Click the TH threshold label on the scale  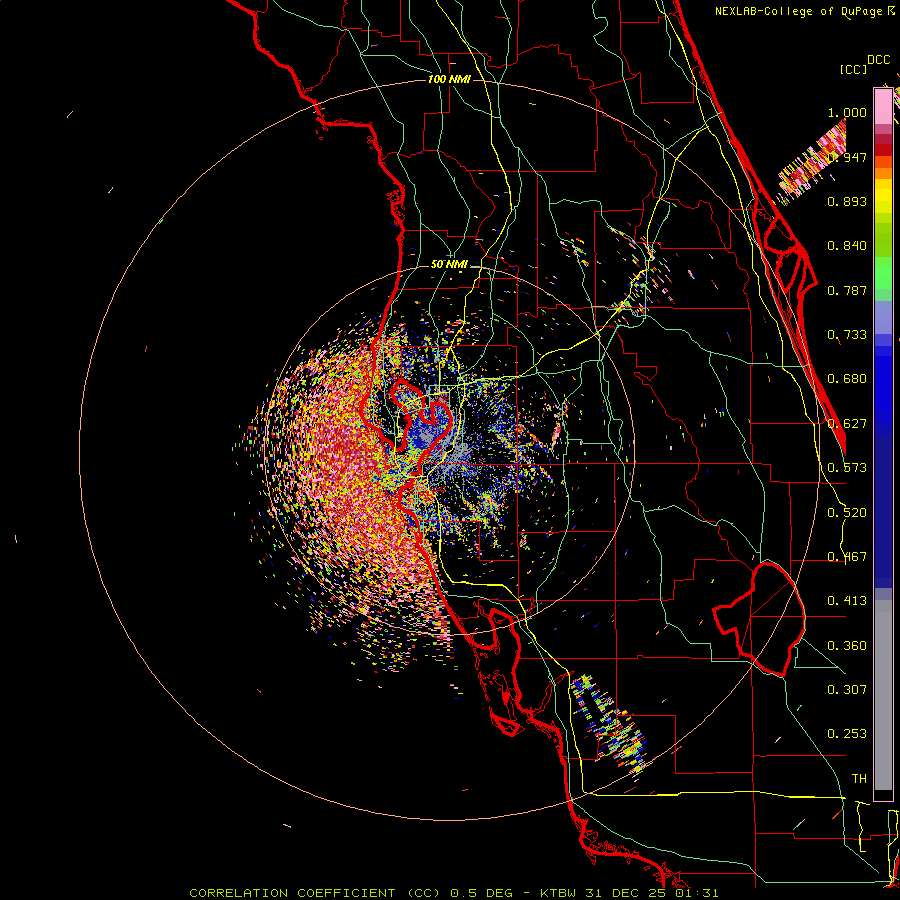pos(859,779)
